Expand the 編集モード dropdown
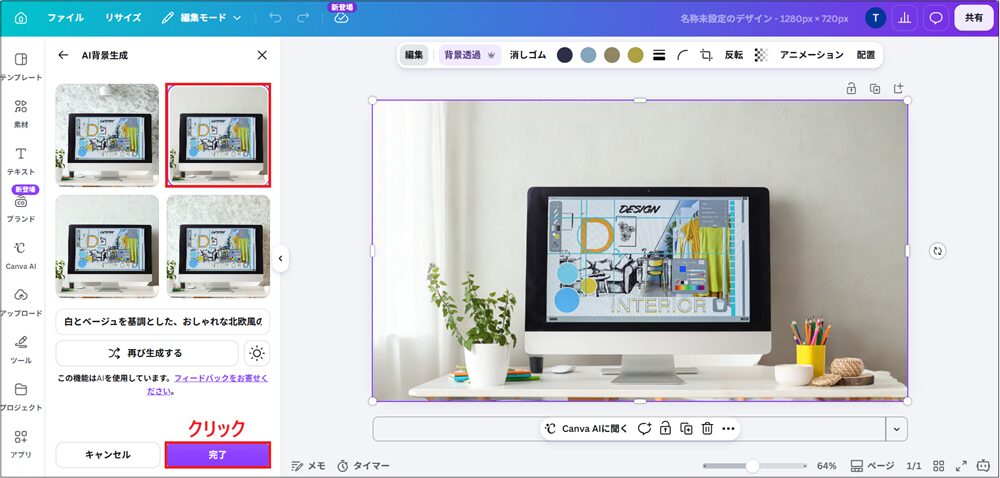Image resolution: width=1000 pixels, height=478 pixels. click(202, 18)
